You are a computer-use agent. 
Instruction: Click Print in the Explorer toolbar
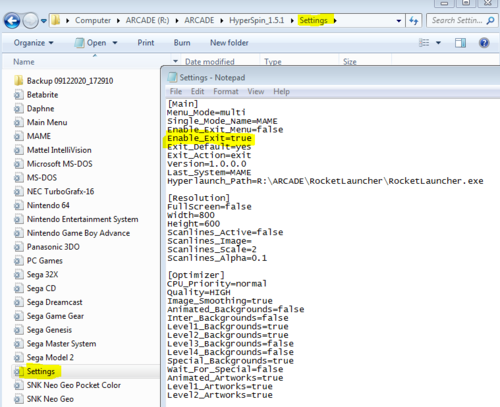coord(146,43)
